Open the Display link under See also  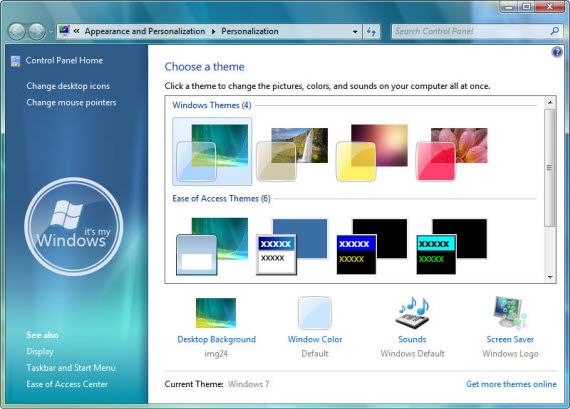click(x=40, y=352)
